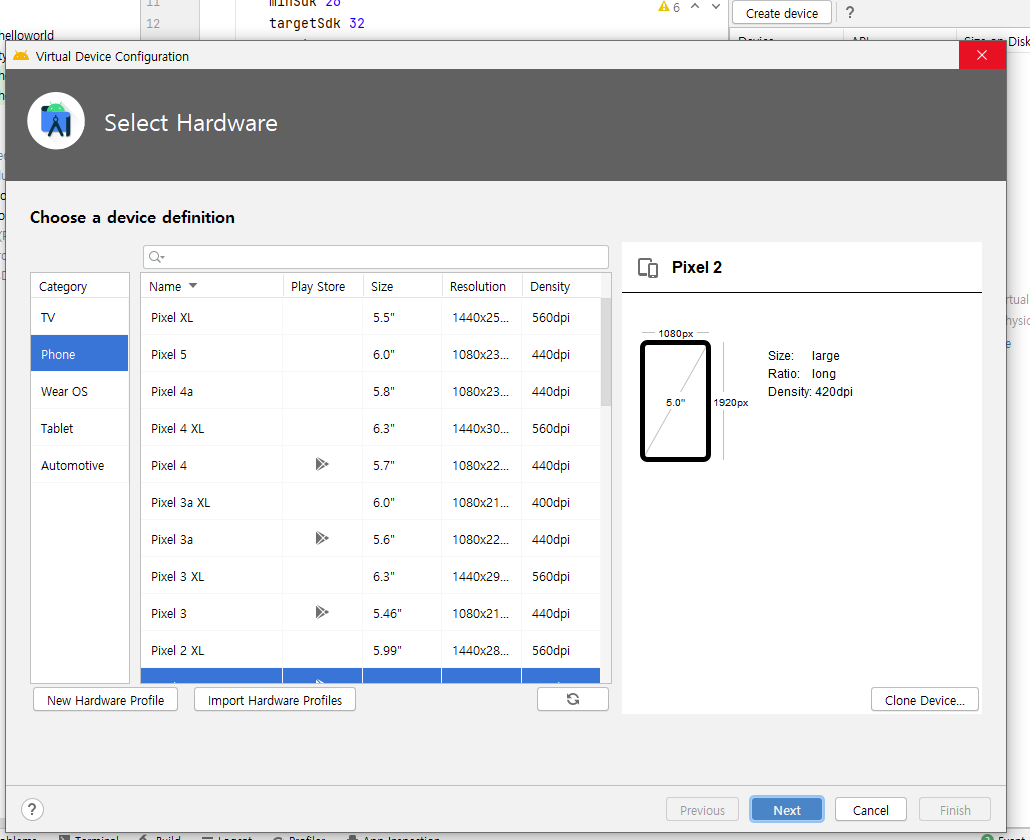This screenshot has height=840, width=1030.
Task: Click the search magnifier icon in search box
Action: click(x=156, y=257)
